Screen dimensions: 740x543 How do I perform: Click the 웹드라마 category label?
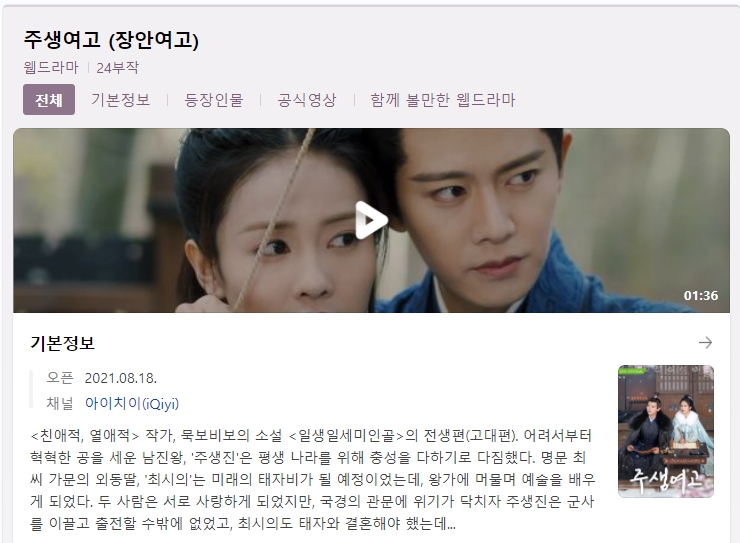(x=51, y=67)
